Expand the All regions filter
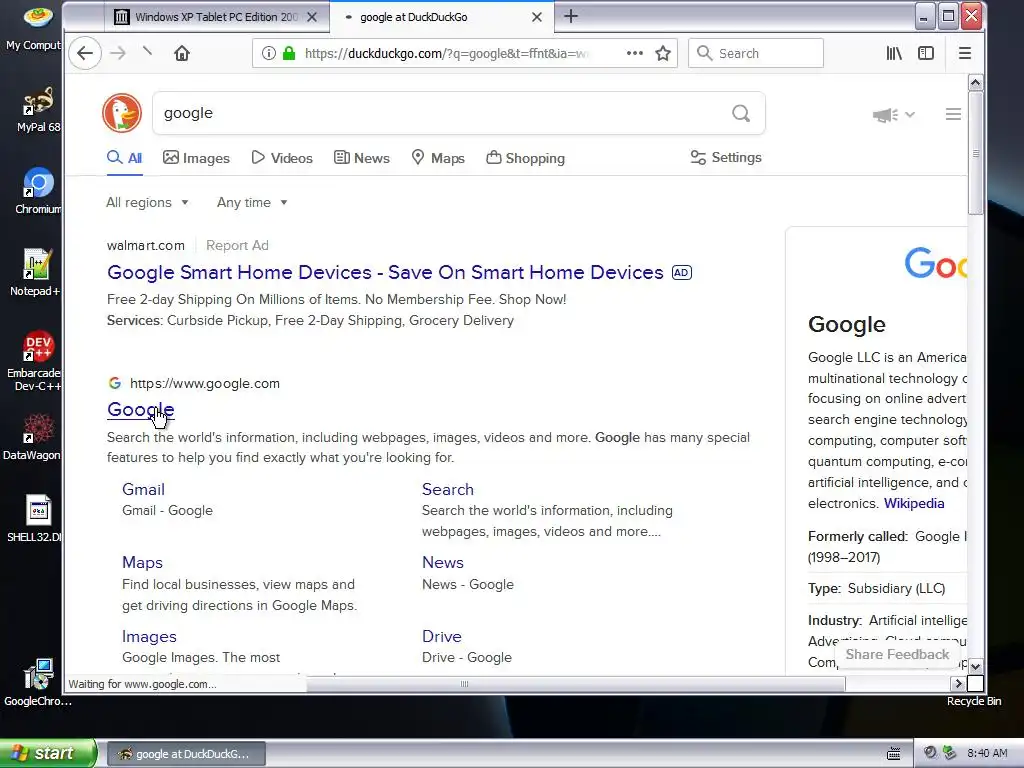Image resolution: width=1024 pixels, height=768 pixels. [x=148, y=202]
